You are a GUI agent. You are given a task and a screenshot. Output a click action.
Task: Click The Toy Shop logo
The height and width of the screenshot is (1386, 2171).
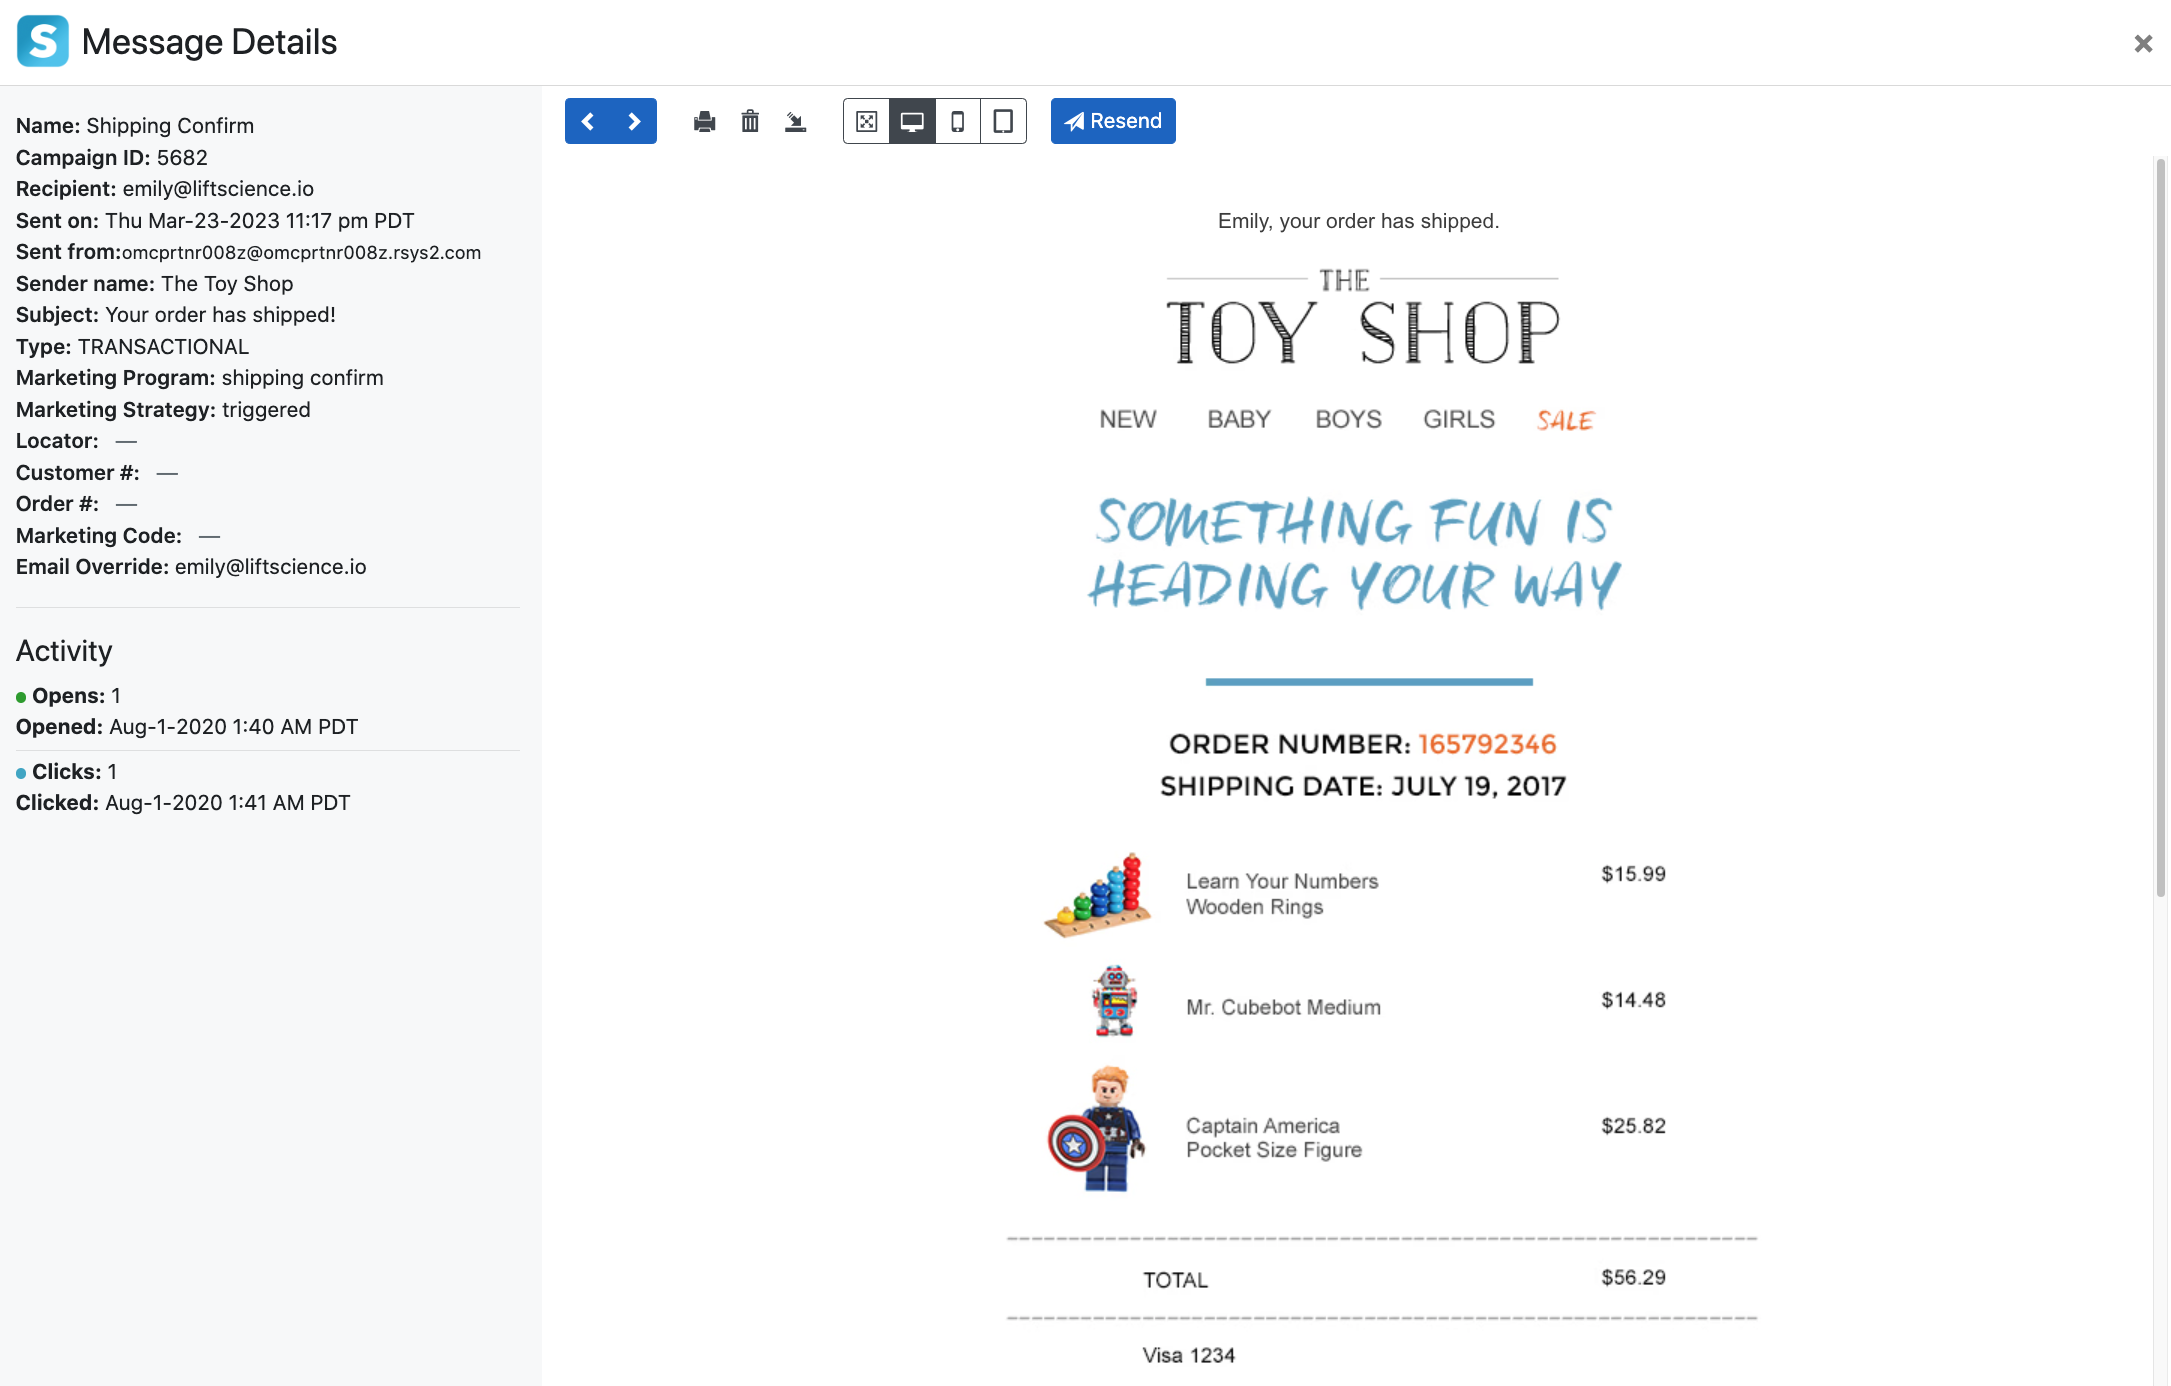click(x=1362, y=317)
